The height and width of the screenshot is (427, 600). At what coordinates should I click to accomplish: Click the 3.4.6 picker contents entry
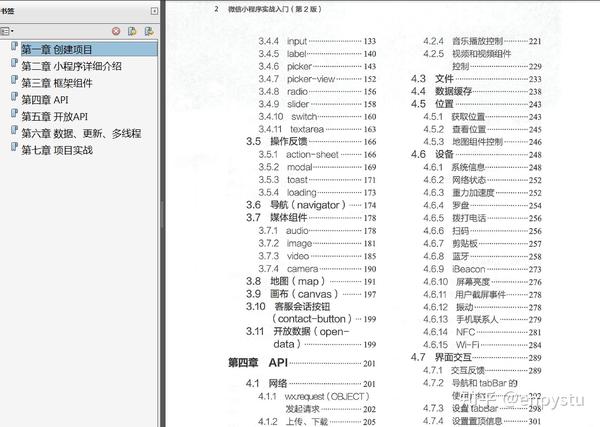click(x=317, y=66)
